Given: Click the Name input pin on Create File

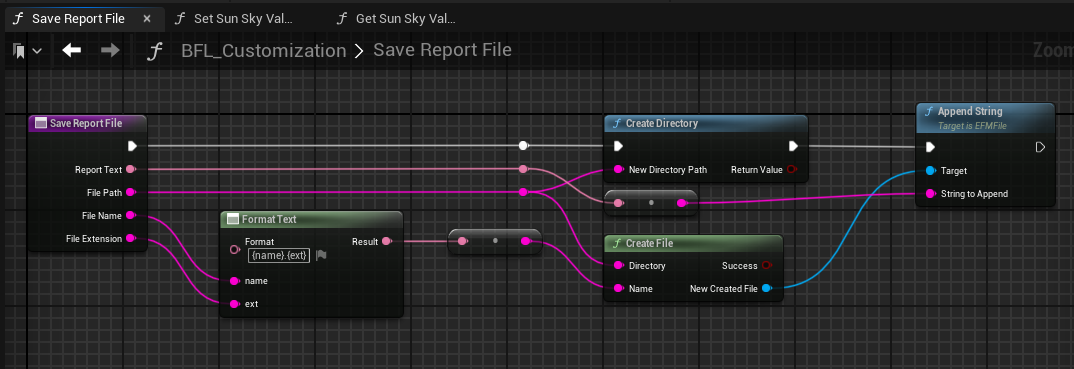Looking at the screenshot, I should (618, 288).
